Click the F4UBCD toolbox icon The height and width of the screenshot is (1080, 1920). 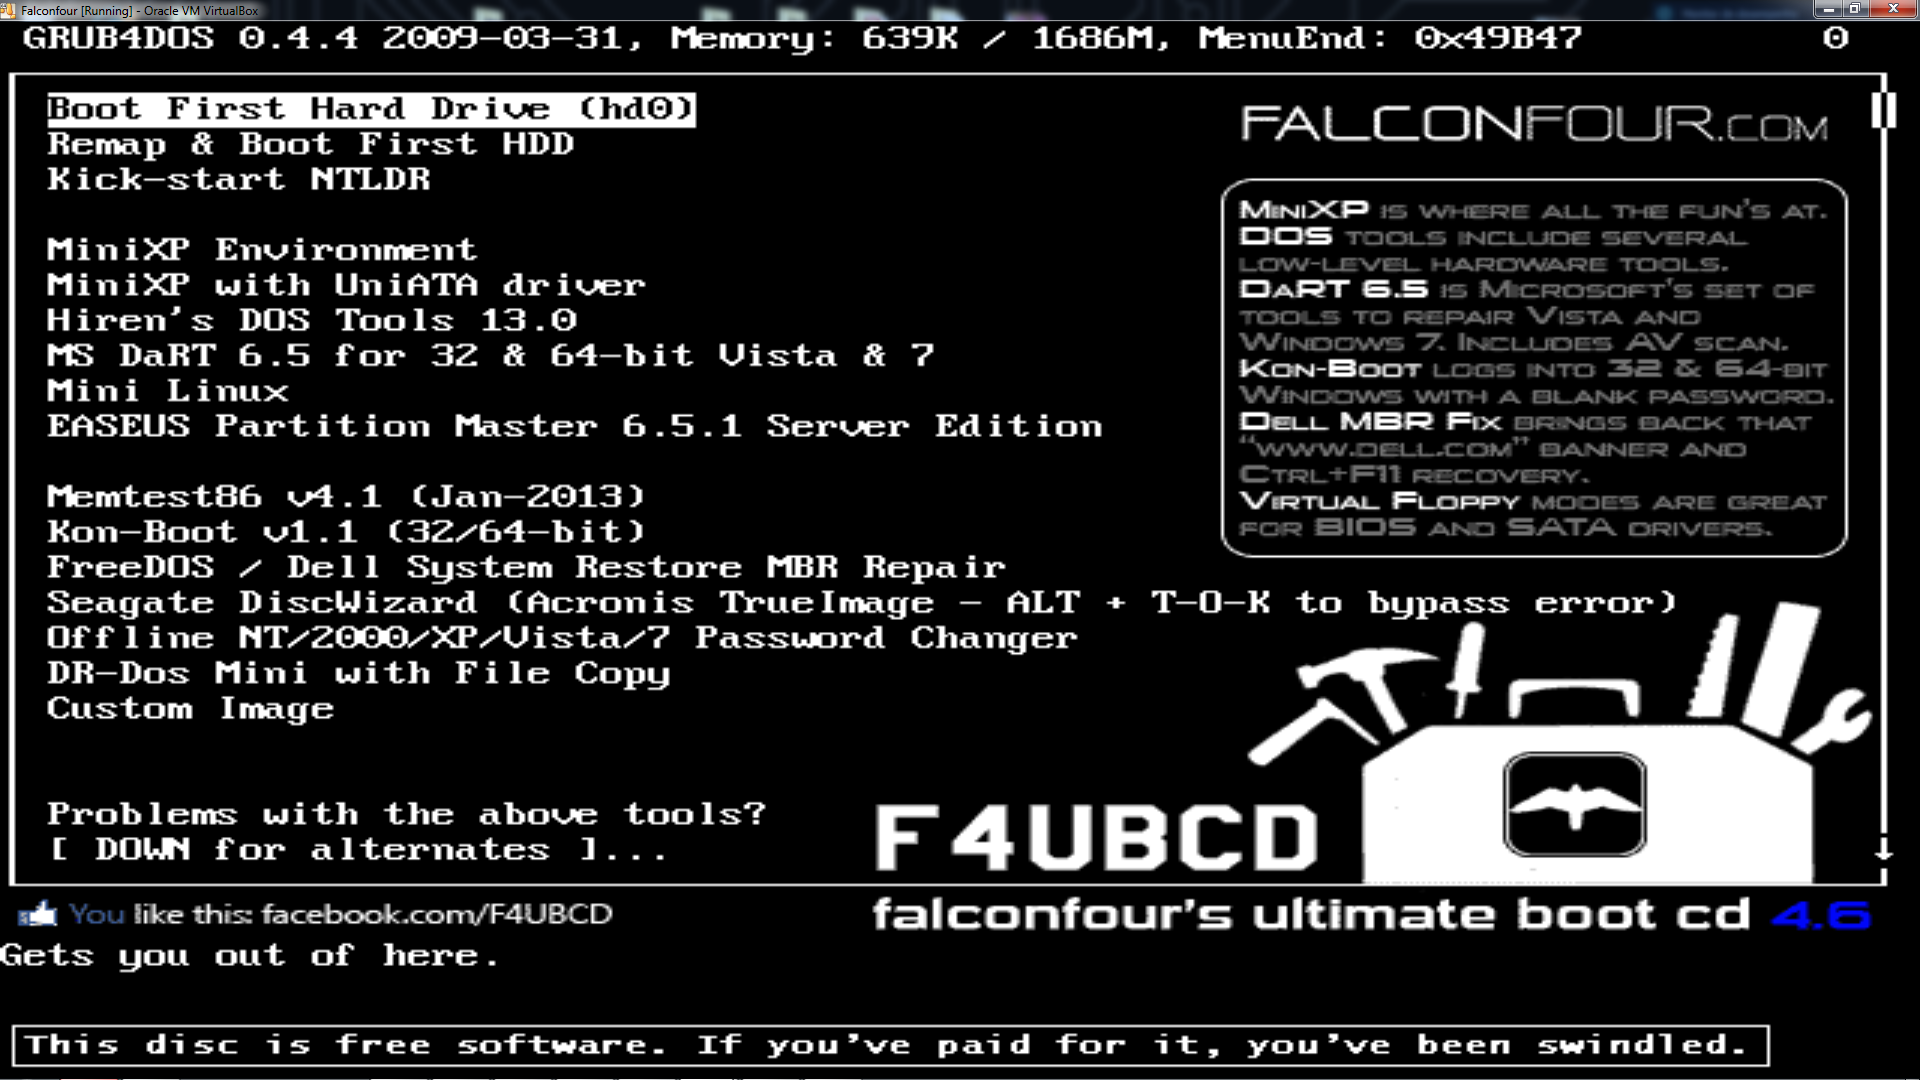pos(1556,804)
